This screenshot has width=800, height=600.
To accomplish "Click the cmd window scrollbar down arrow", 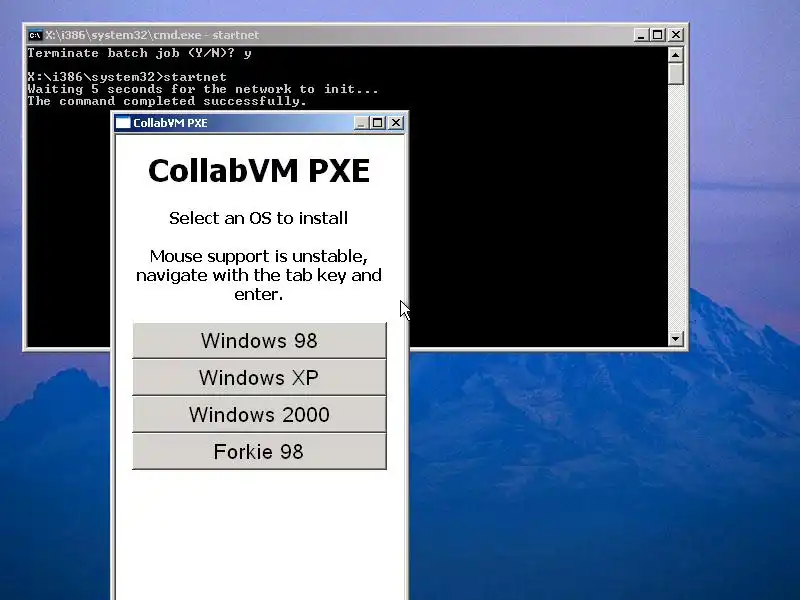I will (676, 338).
